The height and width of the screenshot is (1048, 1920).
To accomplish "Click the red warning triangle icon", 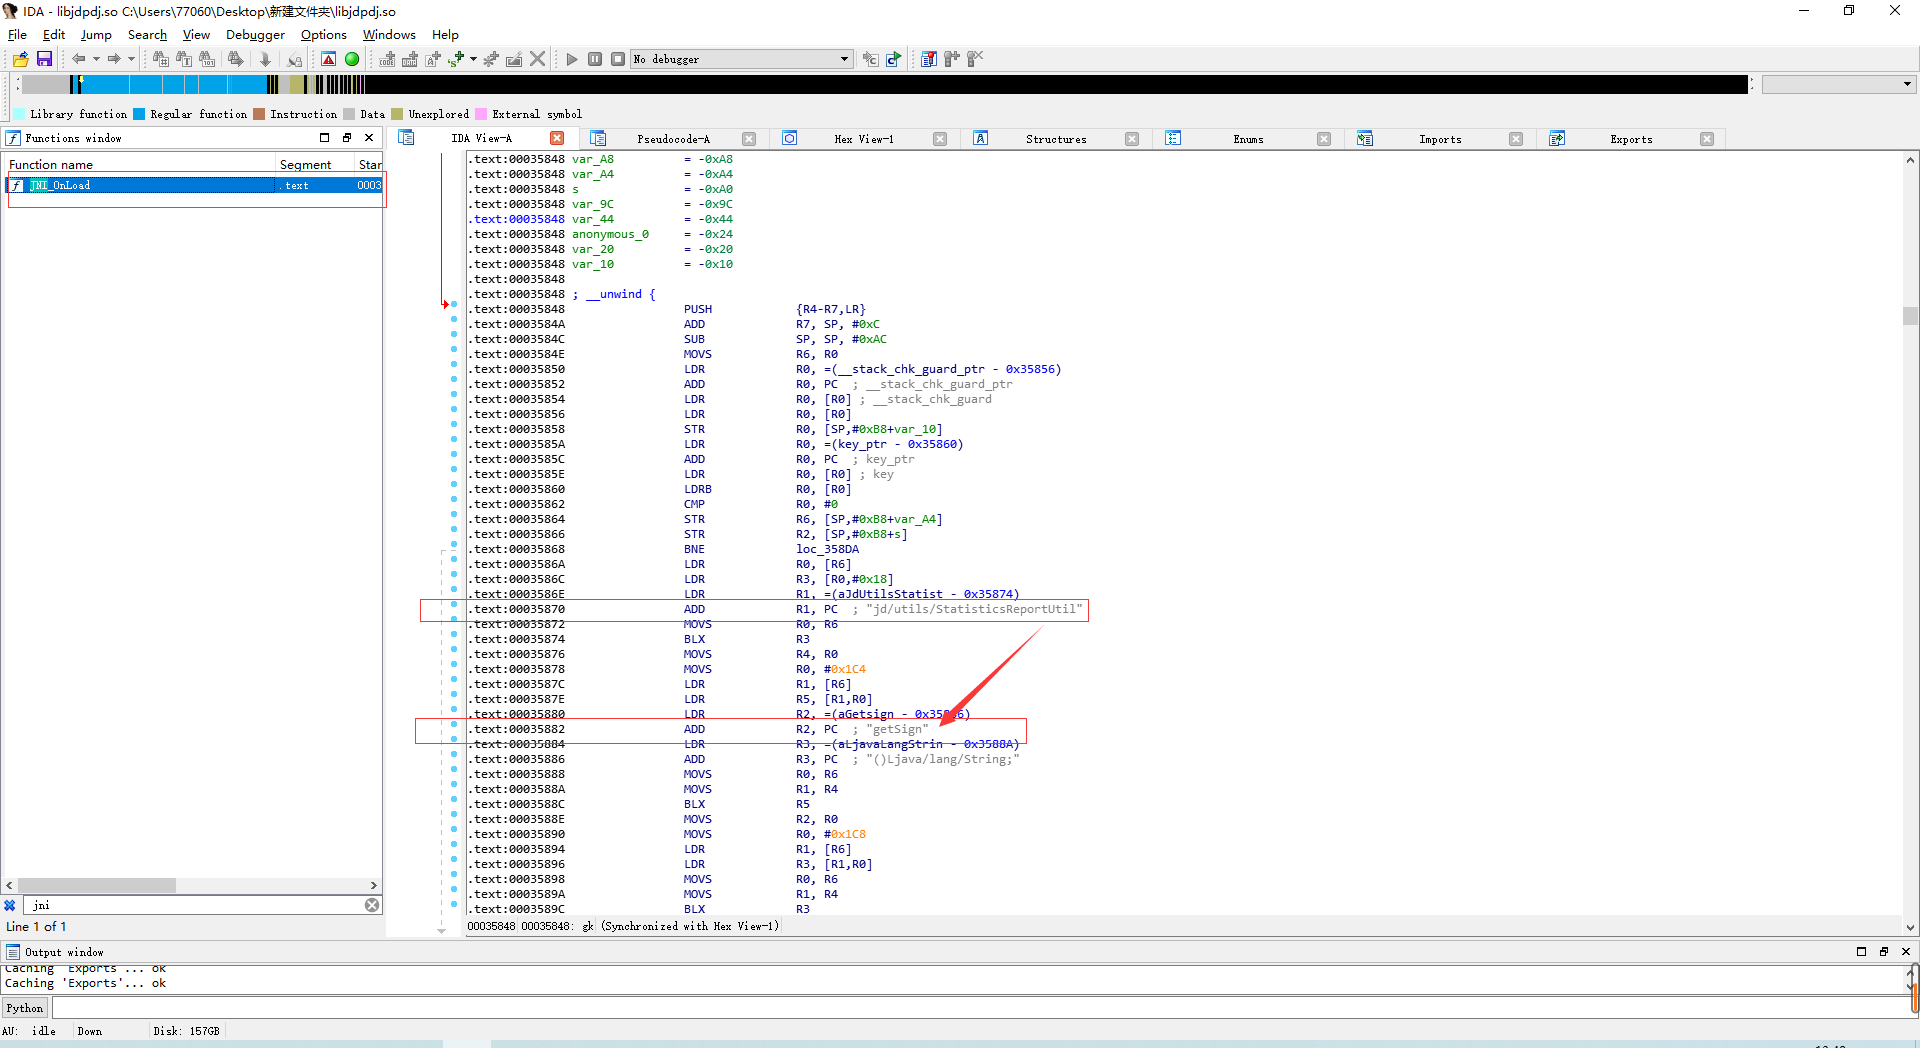I will 328,59.
